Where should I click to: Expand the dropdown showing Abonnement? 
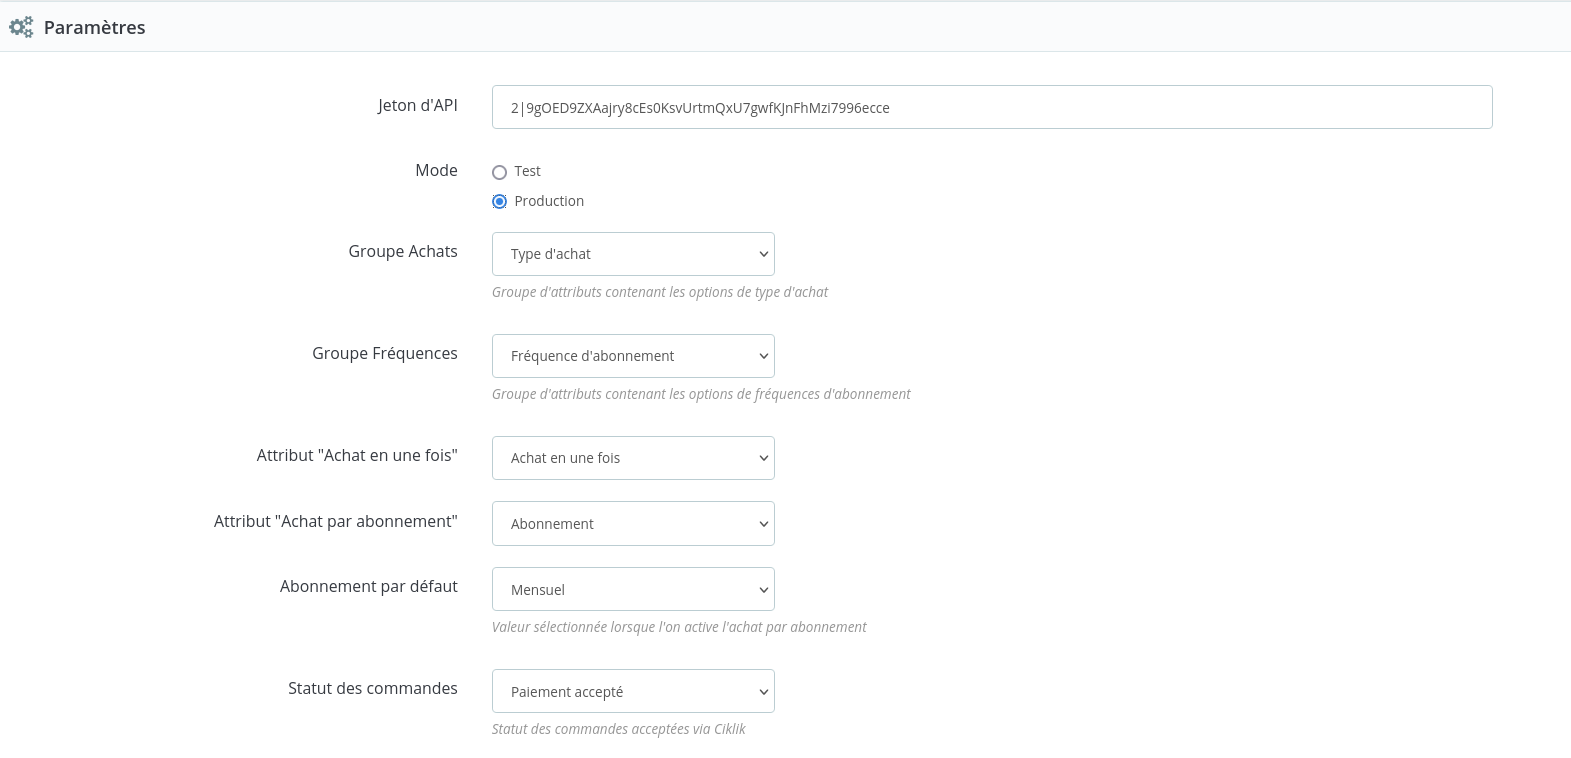[633, 524]
